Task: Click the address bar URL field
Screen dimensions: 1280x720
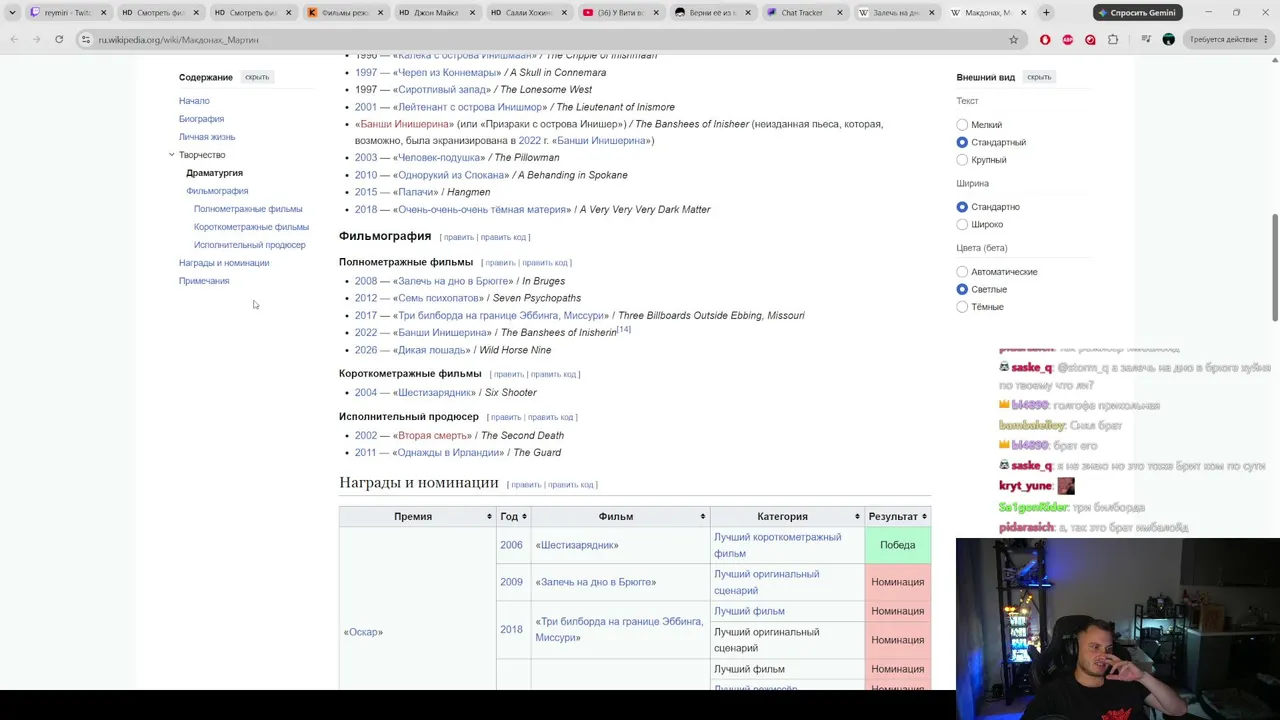Action: (x=550, y=40)
